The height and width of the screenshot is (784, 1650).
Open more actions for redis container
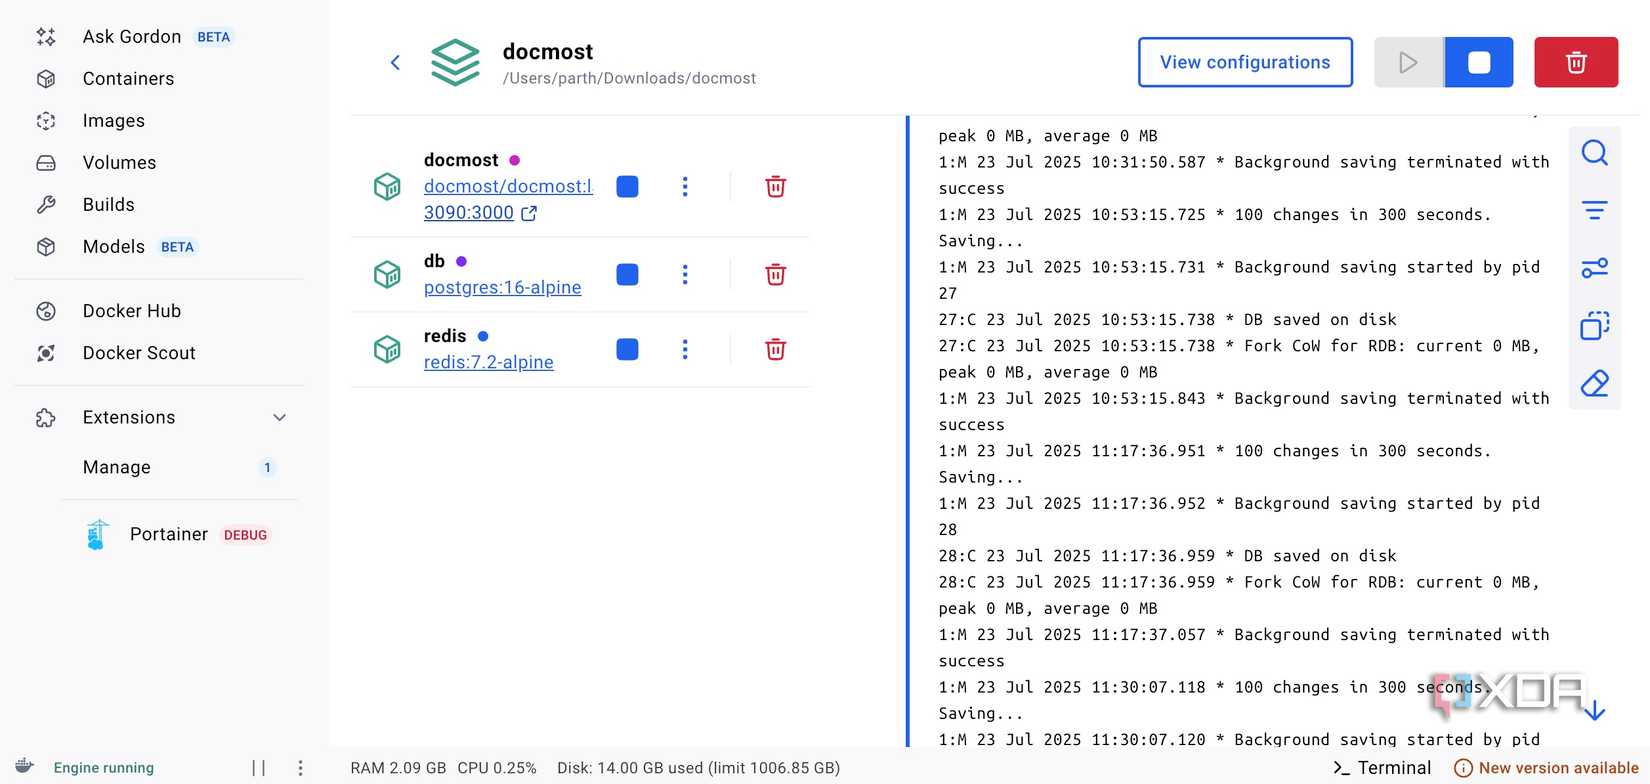tap(685, 349)
